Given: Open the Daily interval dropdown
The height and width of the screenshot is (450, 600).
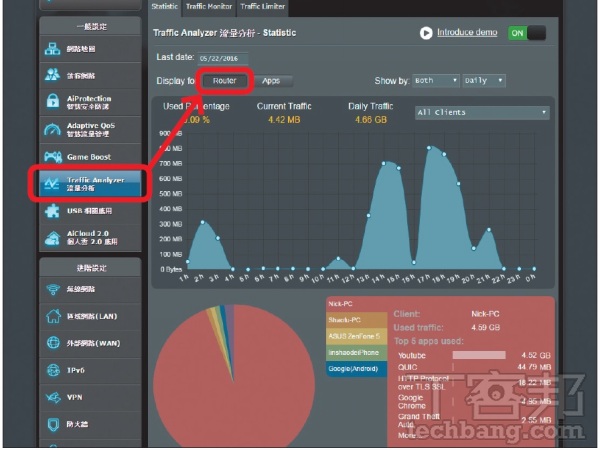Looking at the screenshot, I should 484,81.
